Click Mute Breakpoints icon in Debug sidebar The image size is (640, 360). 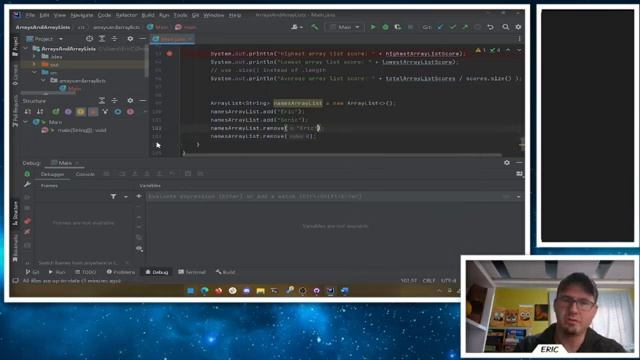coord(27,232)
